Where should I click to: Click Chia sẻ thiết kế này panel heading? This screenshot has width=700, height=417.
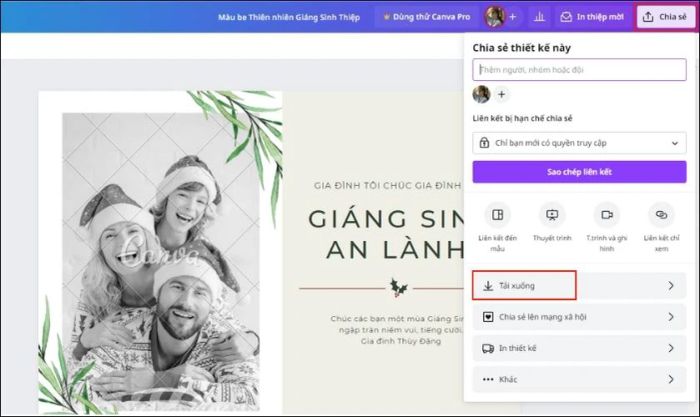(521, 48)
